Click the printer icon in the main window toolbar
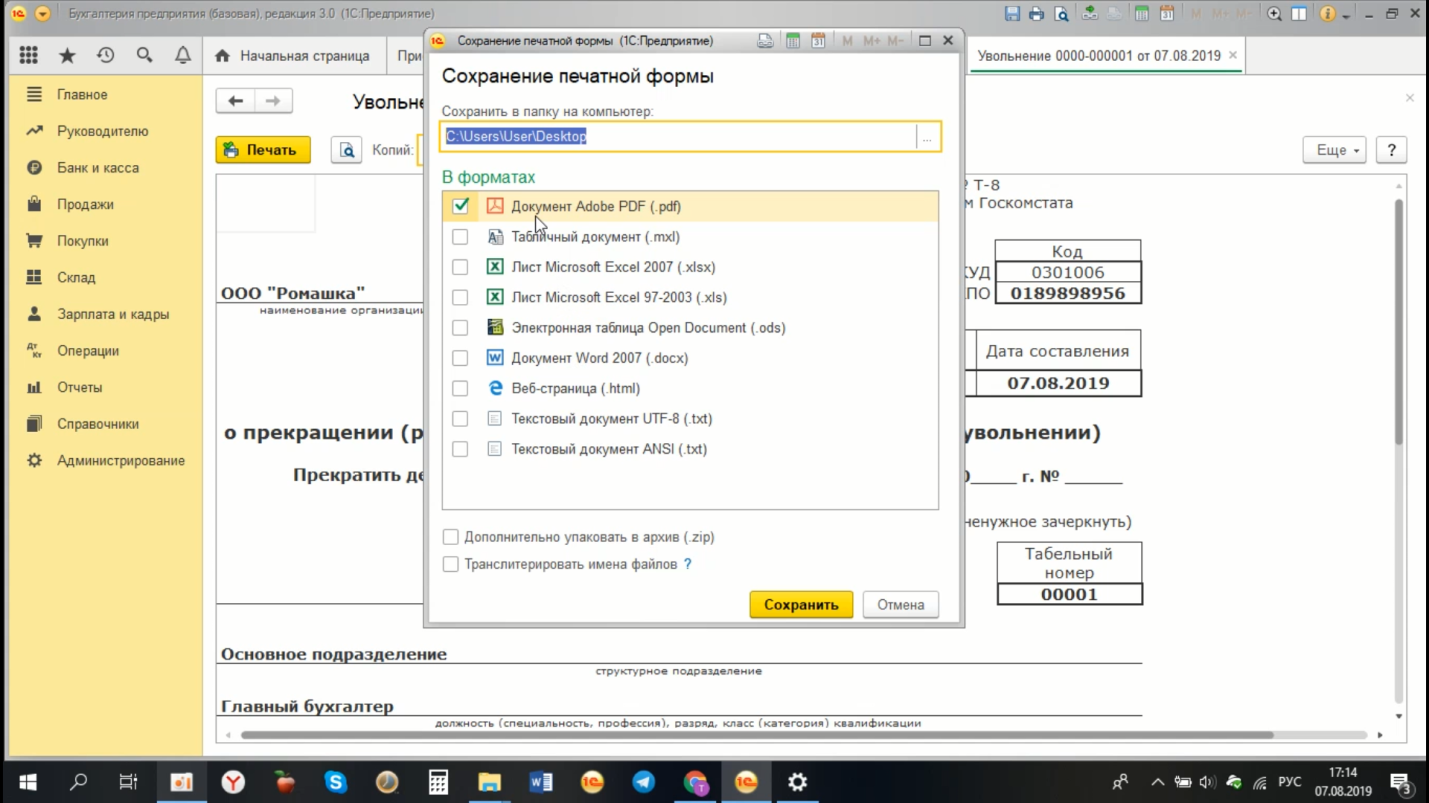 point(1036,14)
